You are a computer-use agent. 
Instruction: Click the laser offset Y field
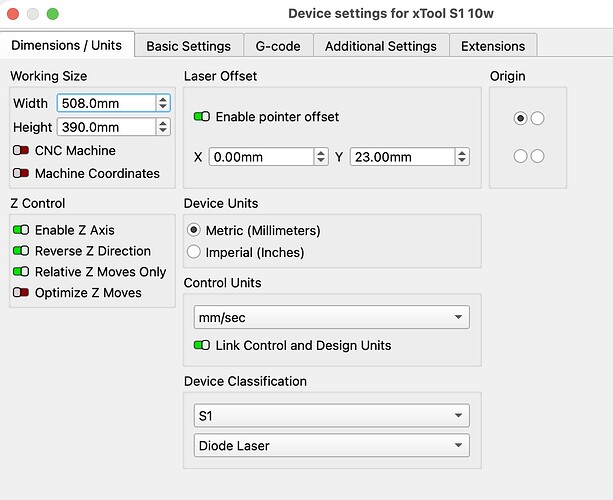click(x=402, y=157)
